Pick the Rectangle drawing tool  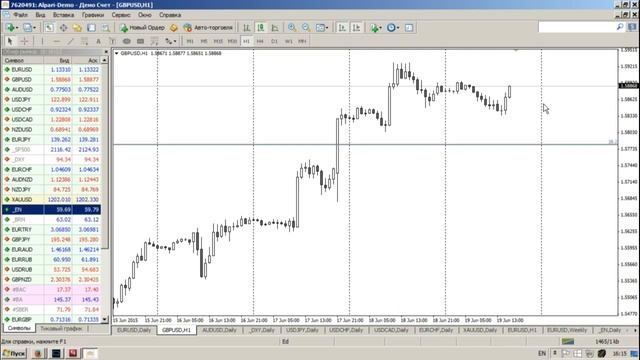coord(140,41)
